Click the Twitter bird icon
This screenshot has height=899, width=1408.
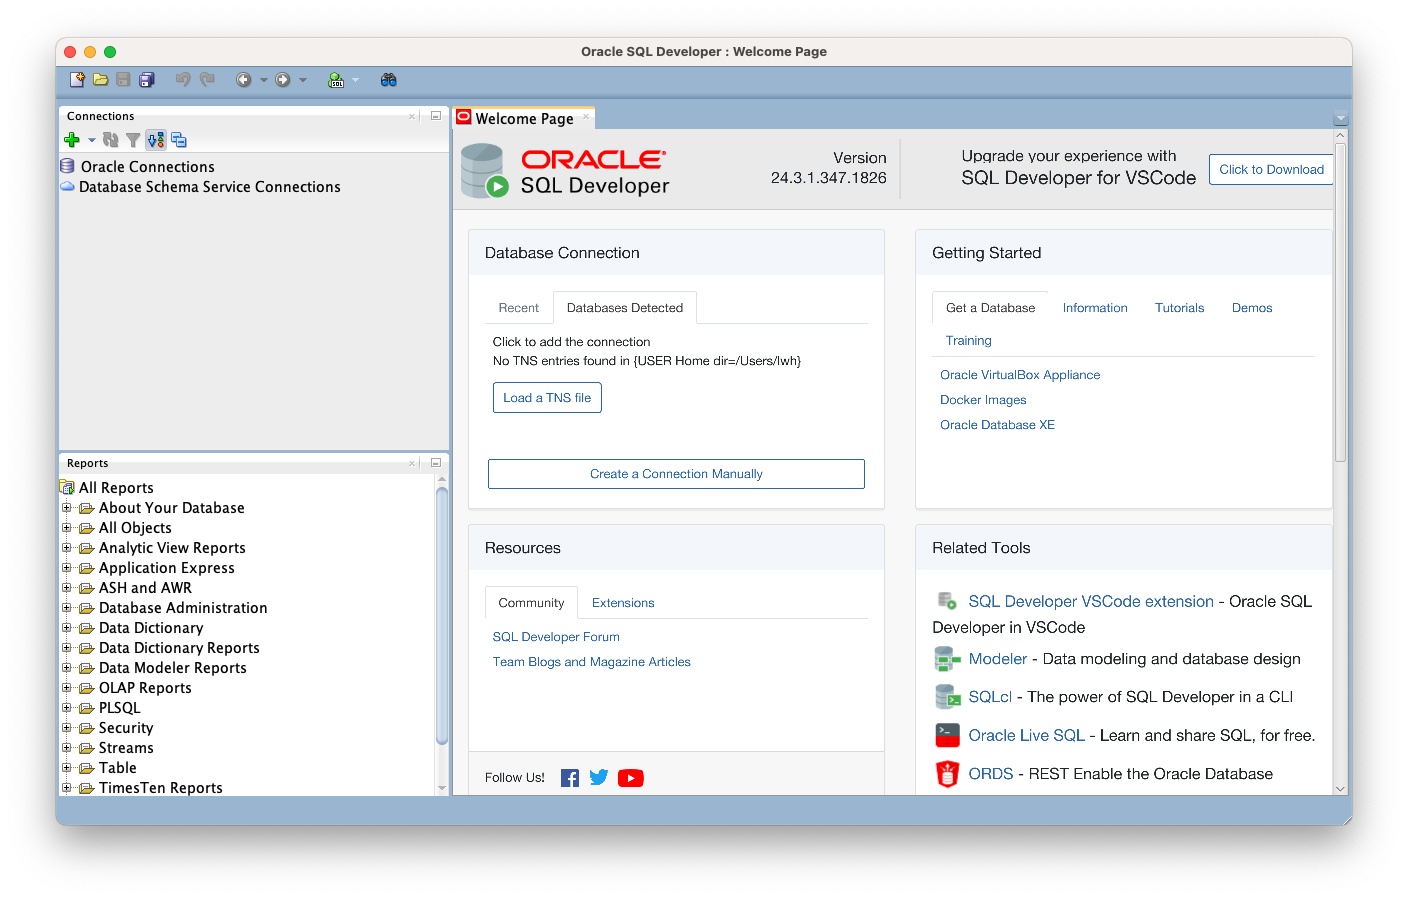[599, 777]
